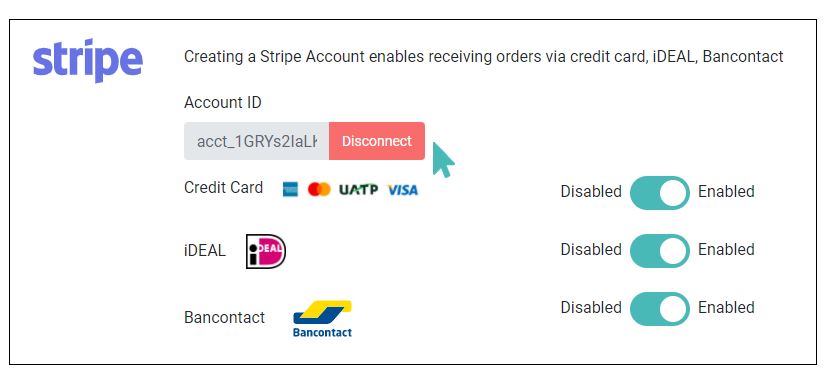Toggle the Credit Card payment switch
The image size is (830, 385).
pos(660,193)
